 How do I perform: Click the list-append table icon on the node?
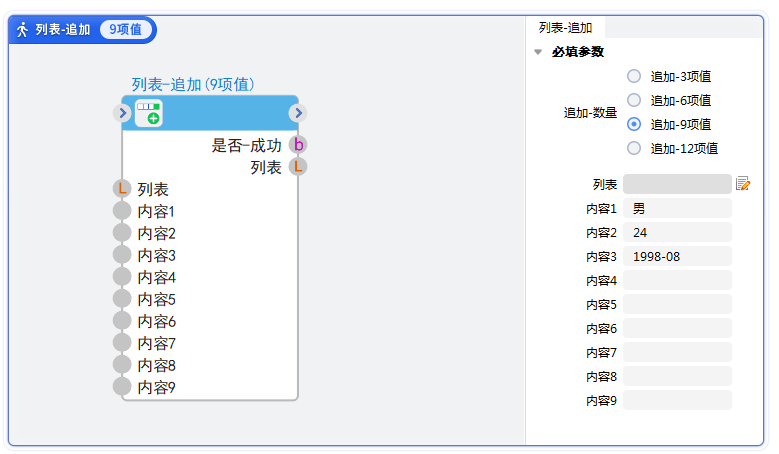click(x=149, y=113)
